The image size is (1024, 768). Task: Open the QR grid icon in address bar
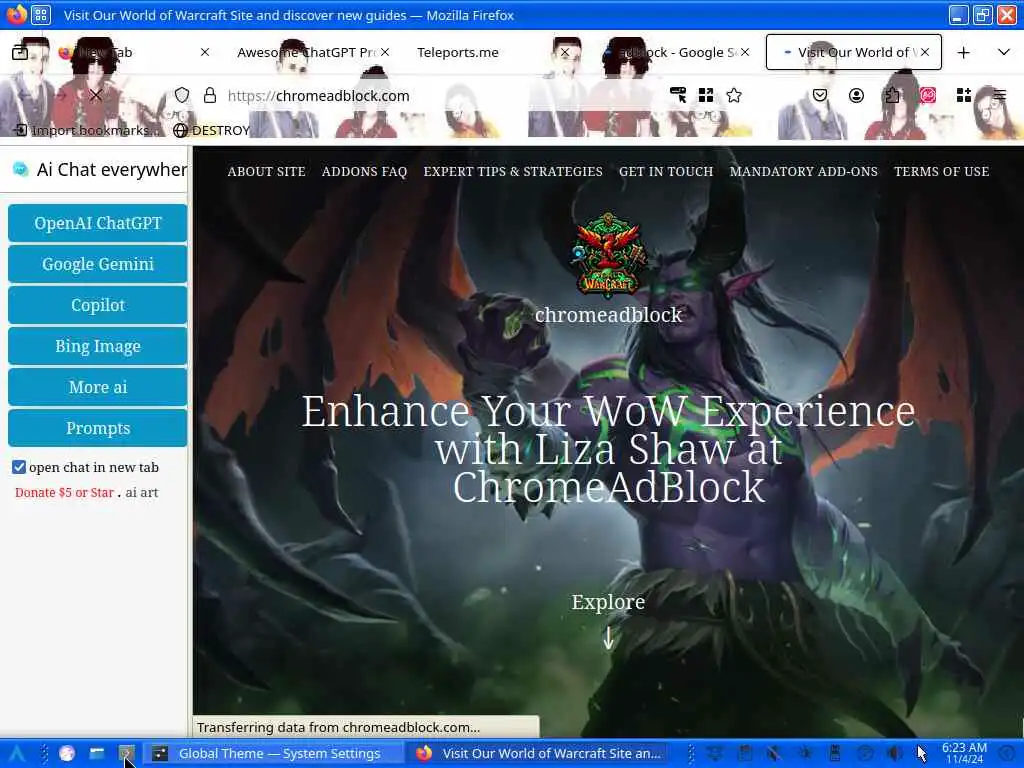[x=706, y=95]
